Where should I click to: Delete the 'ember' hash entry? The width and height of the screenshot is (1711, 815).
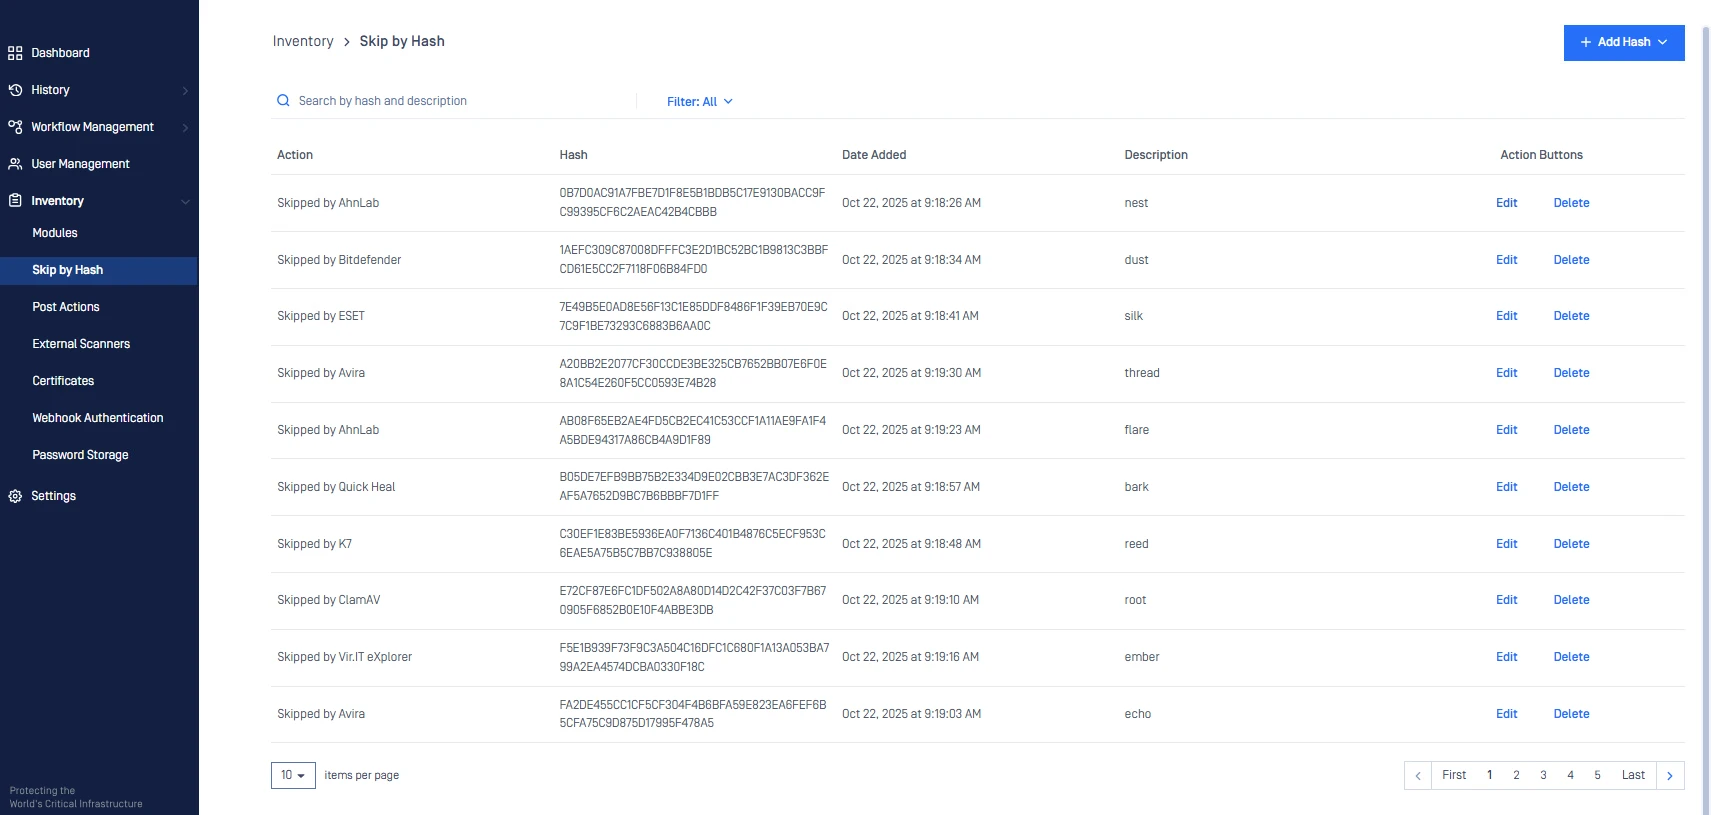(1571, 657)
